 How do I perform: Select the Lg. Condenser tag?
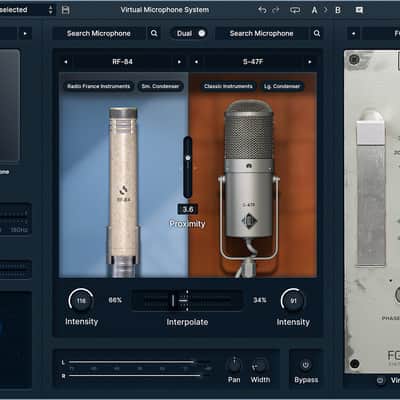(282, 86)
